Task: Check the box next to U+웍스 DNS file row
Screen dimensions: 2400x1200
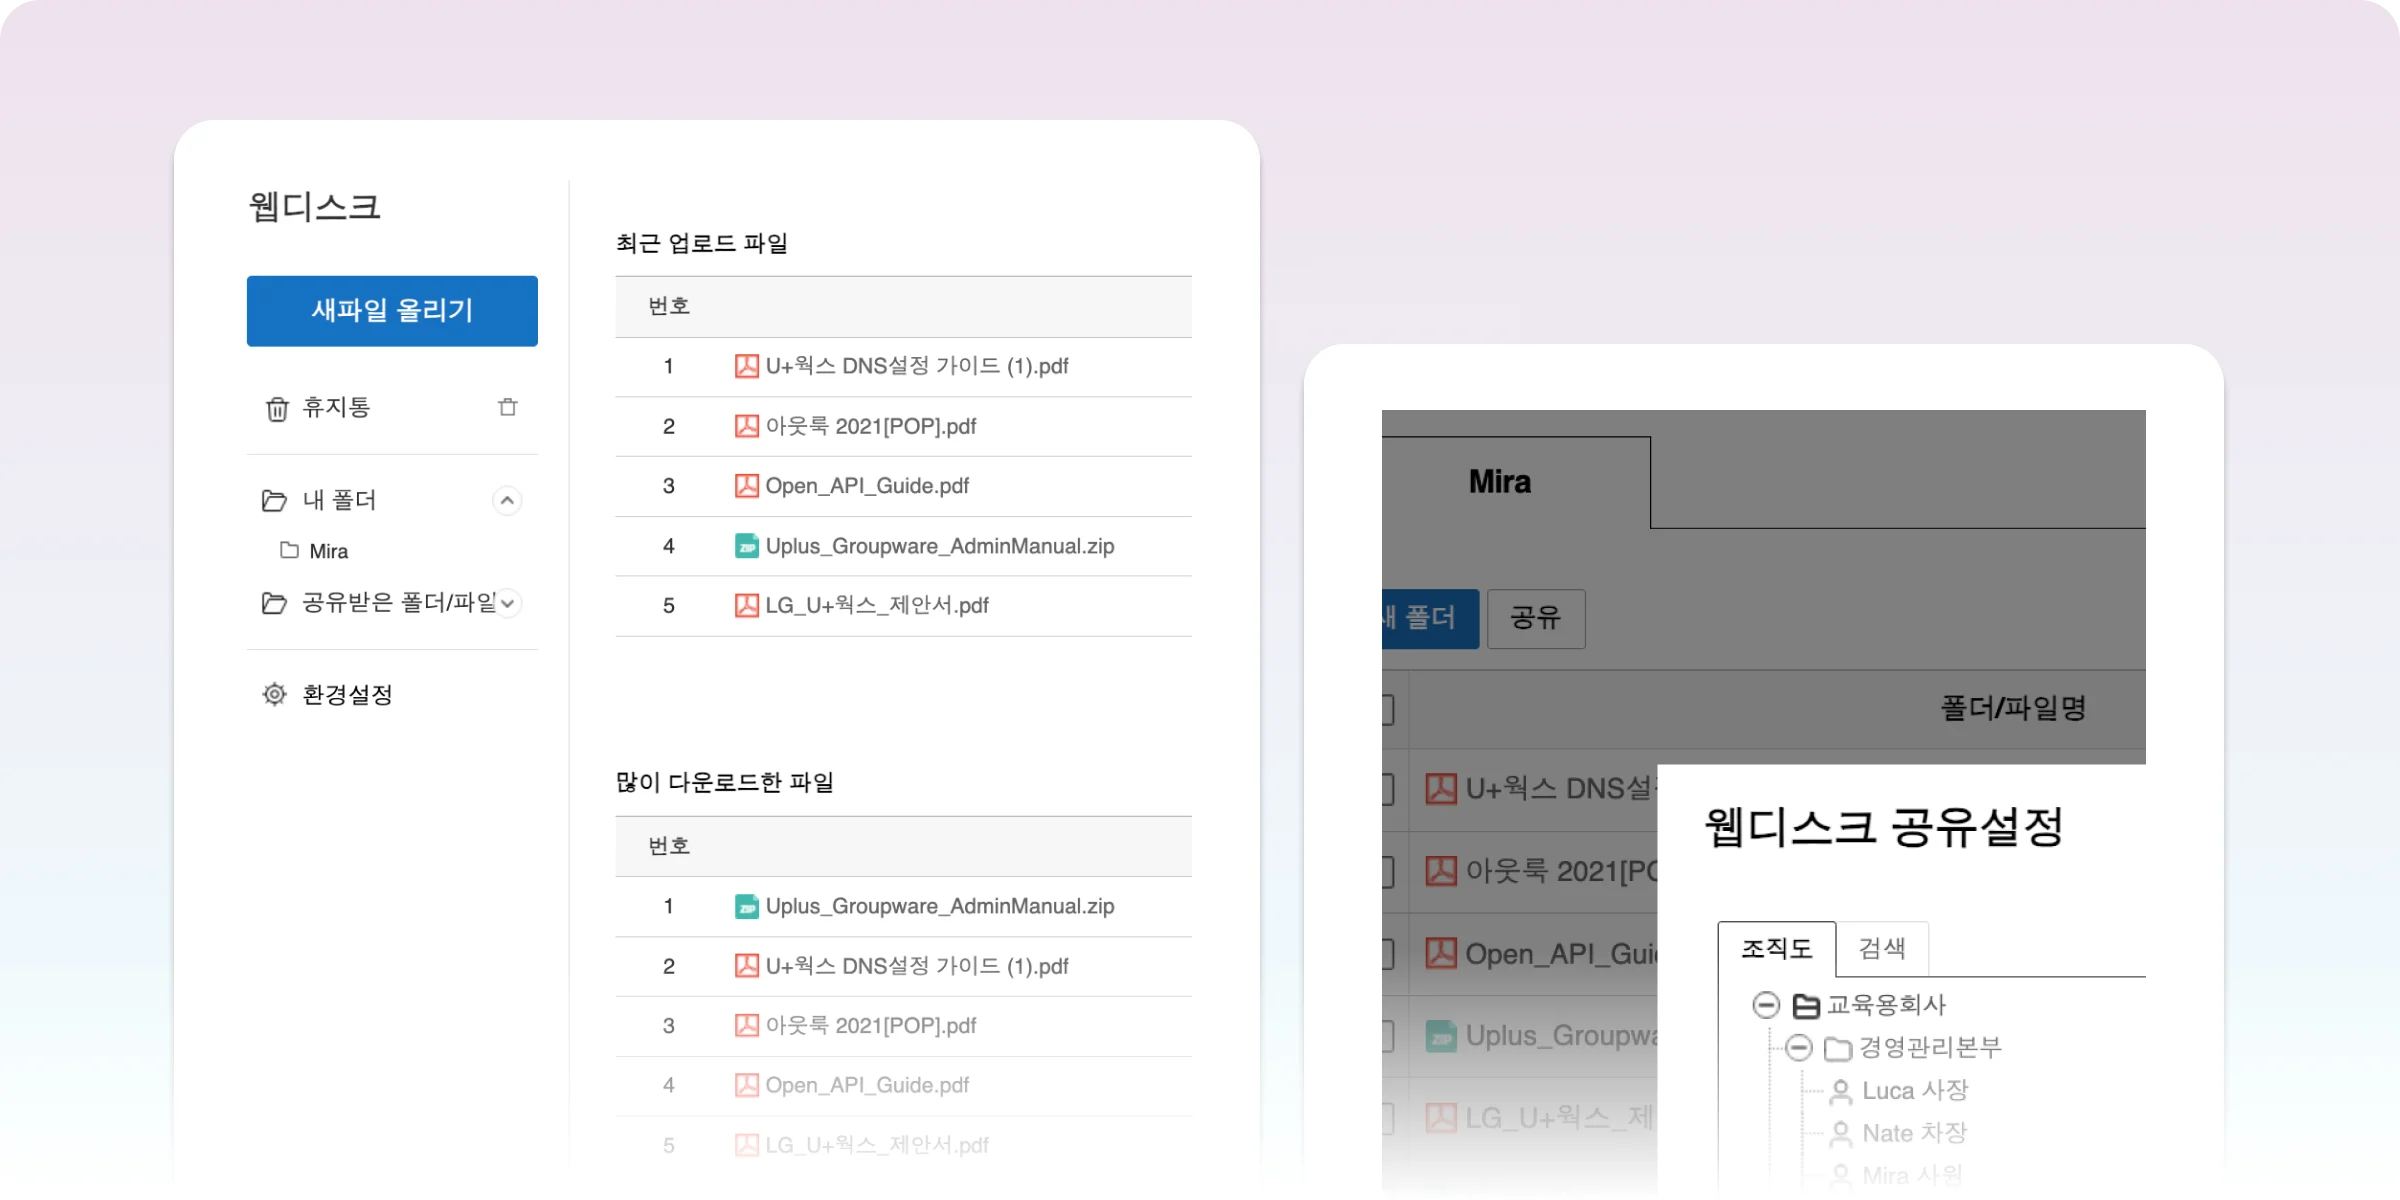Action: click(1388, 789)
